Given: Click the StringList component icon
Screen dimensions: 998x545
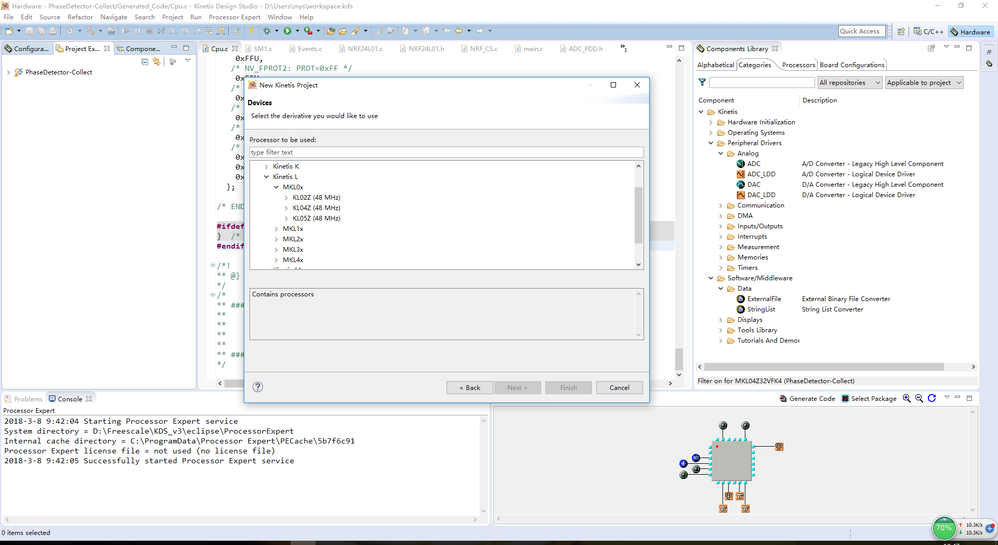Looking at the screenshot, I should tap(741, 309).
